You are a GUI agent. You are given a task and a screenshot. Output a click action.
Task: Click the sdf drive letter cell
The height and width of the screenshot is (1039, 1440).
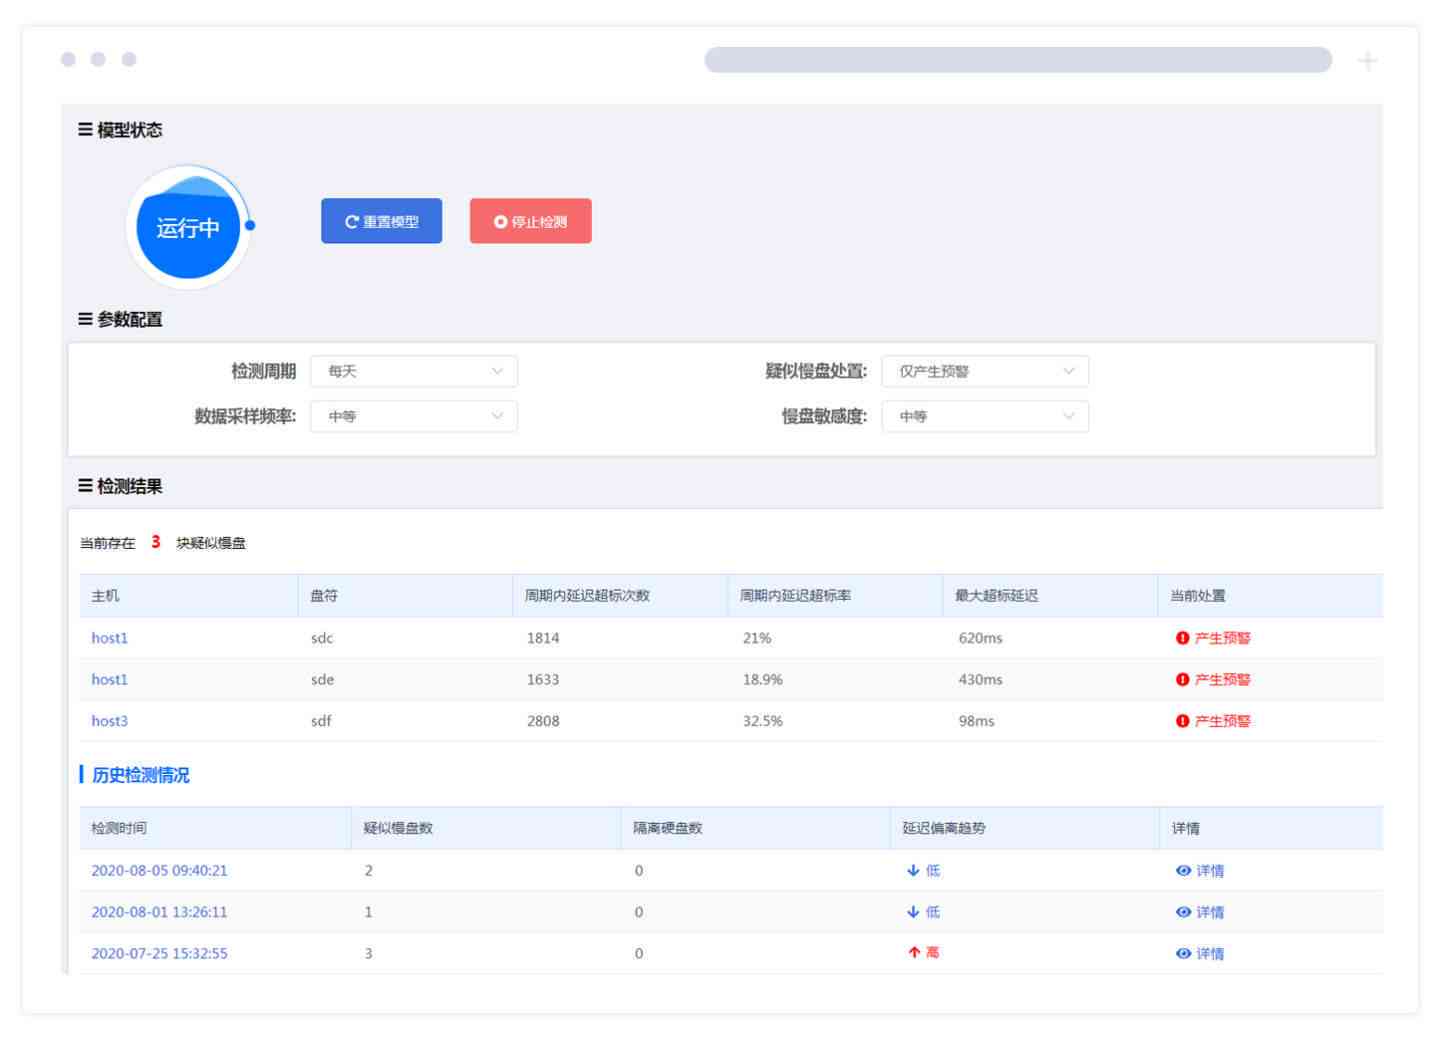[x=321, y=721]
